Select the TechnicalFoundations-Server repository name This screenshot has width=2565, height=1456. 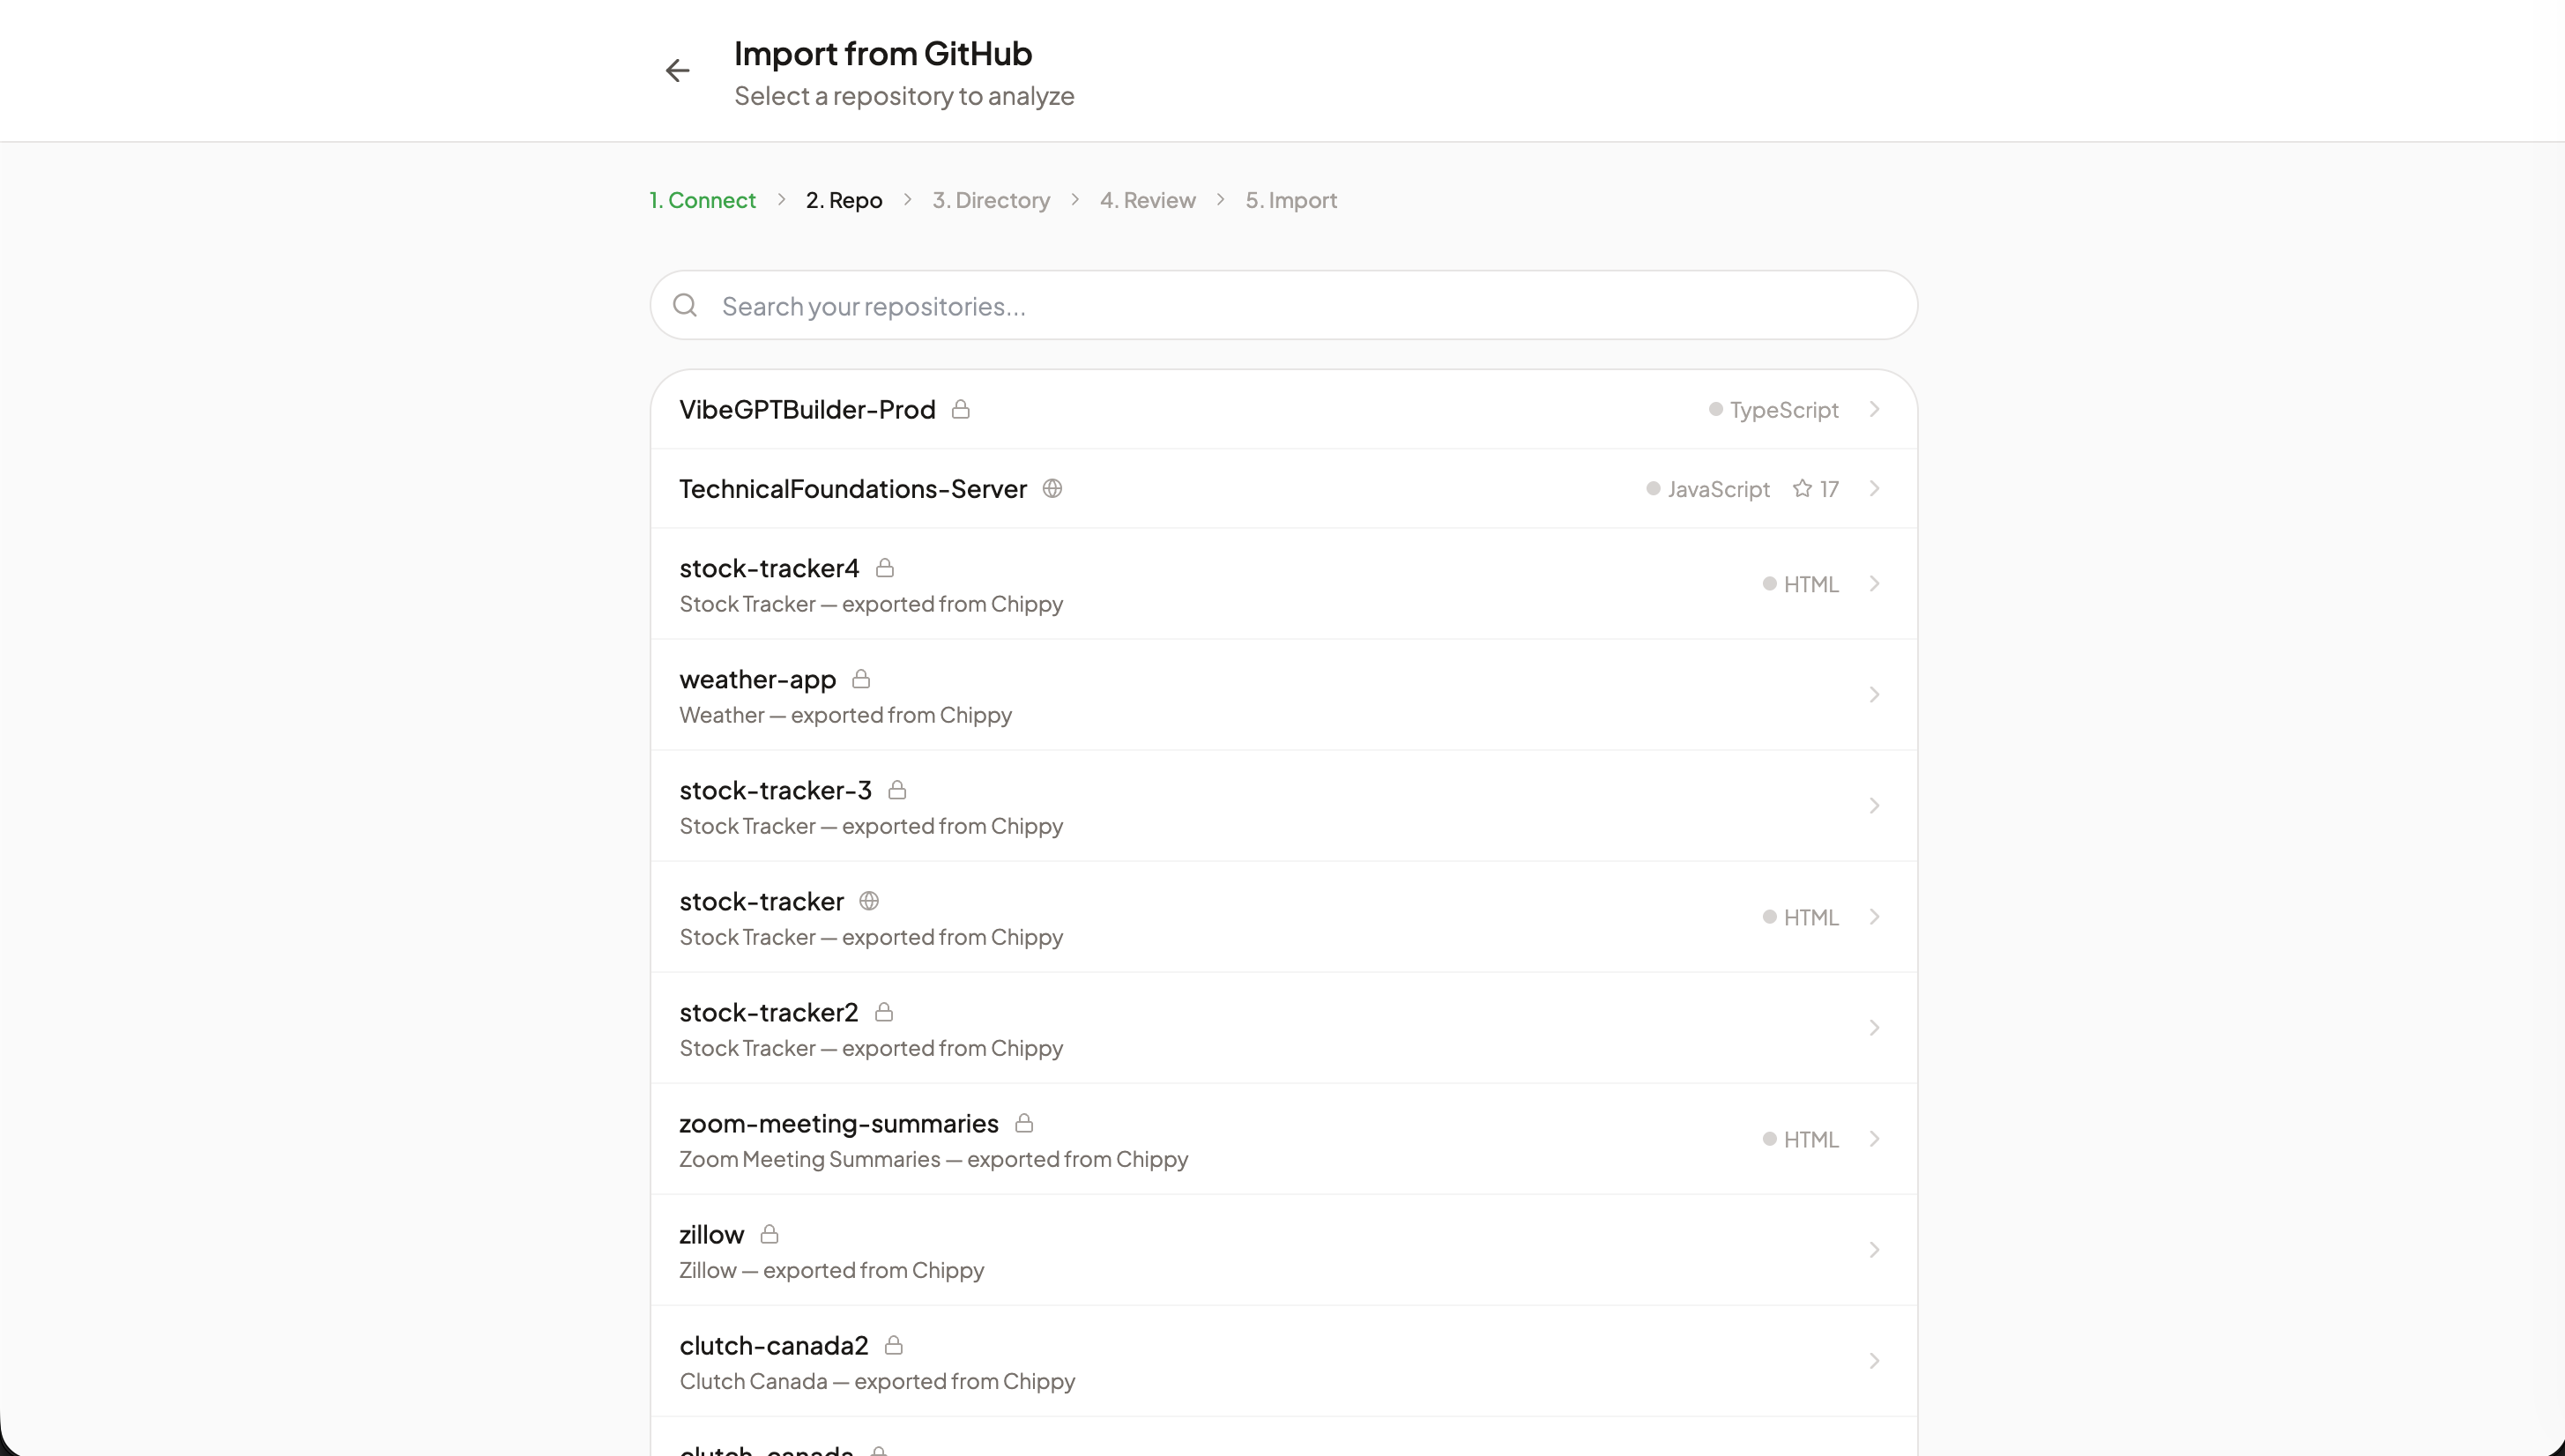coord(853,488)
